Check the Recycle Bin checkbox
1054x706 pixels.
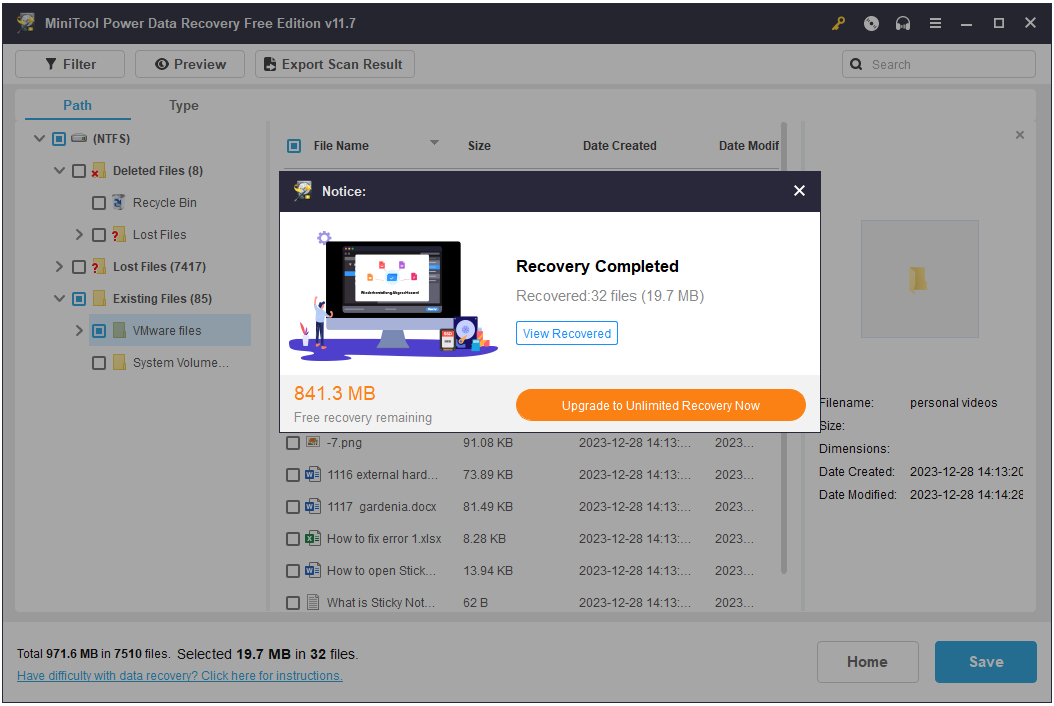tap(99, 202)
